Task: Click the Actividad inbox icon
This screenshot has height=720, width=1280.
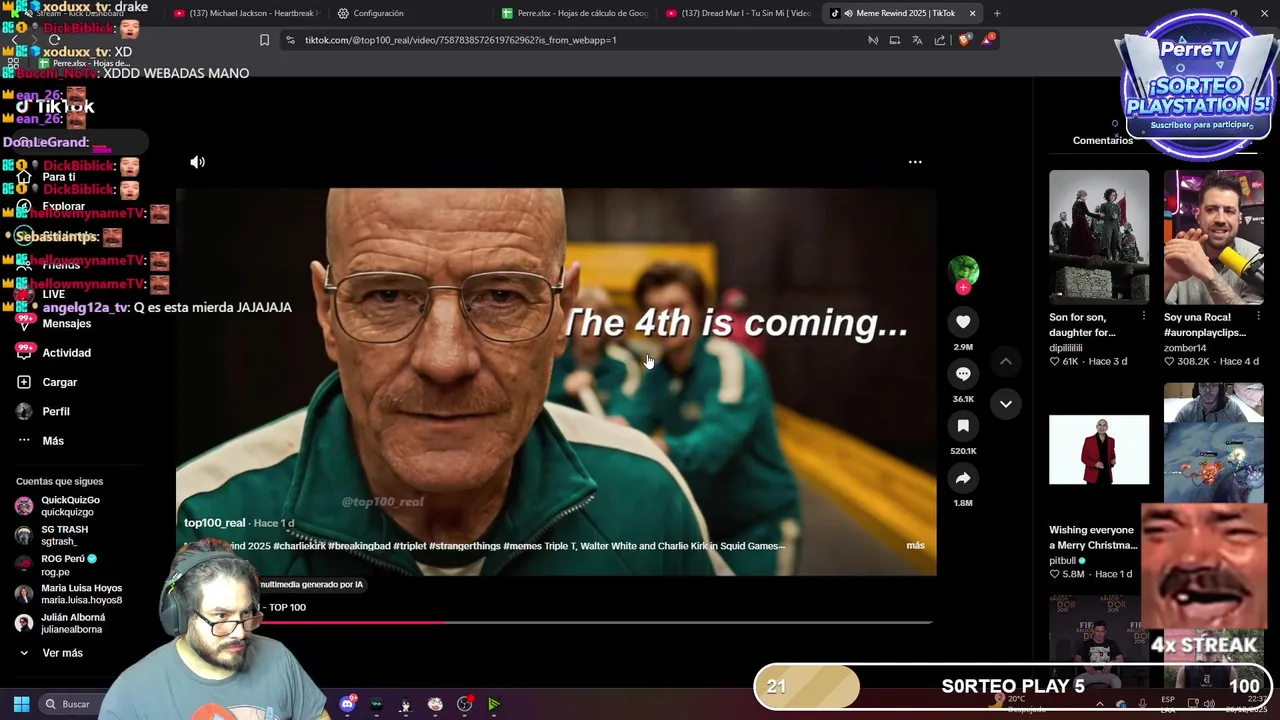Action: [x=24, y=352]
